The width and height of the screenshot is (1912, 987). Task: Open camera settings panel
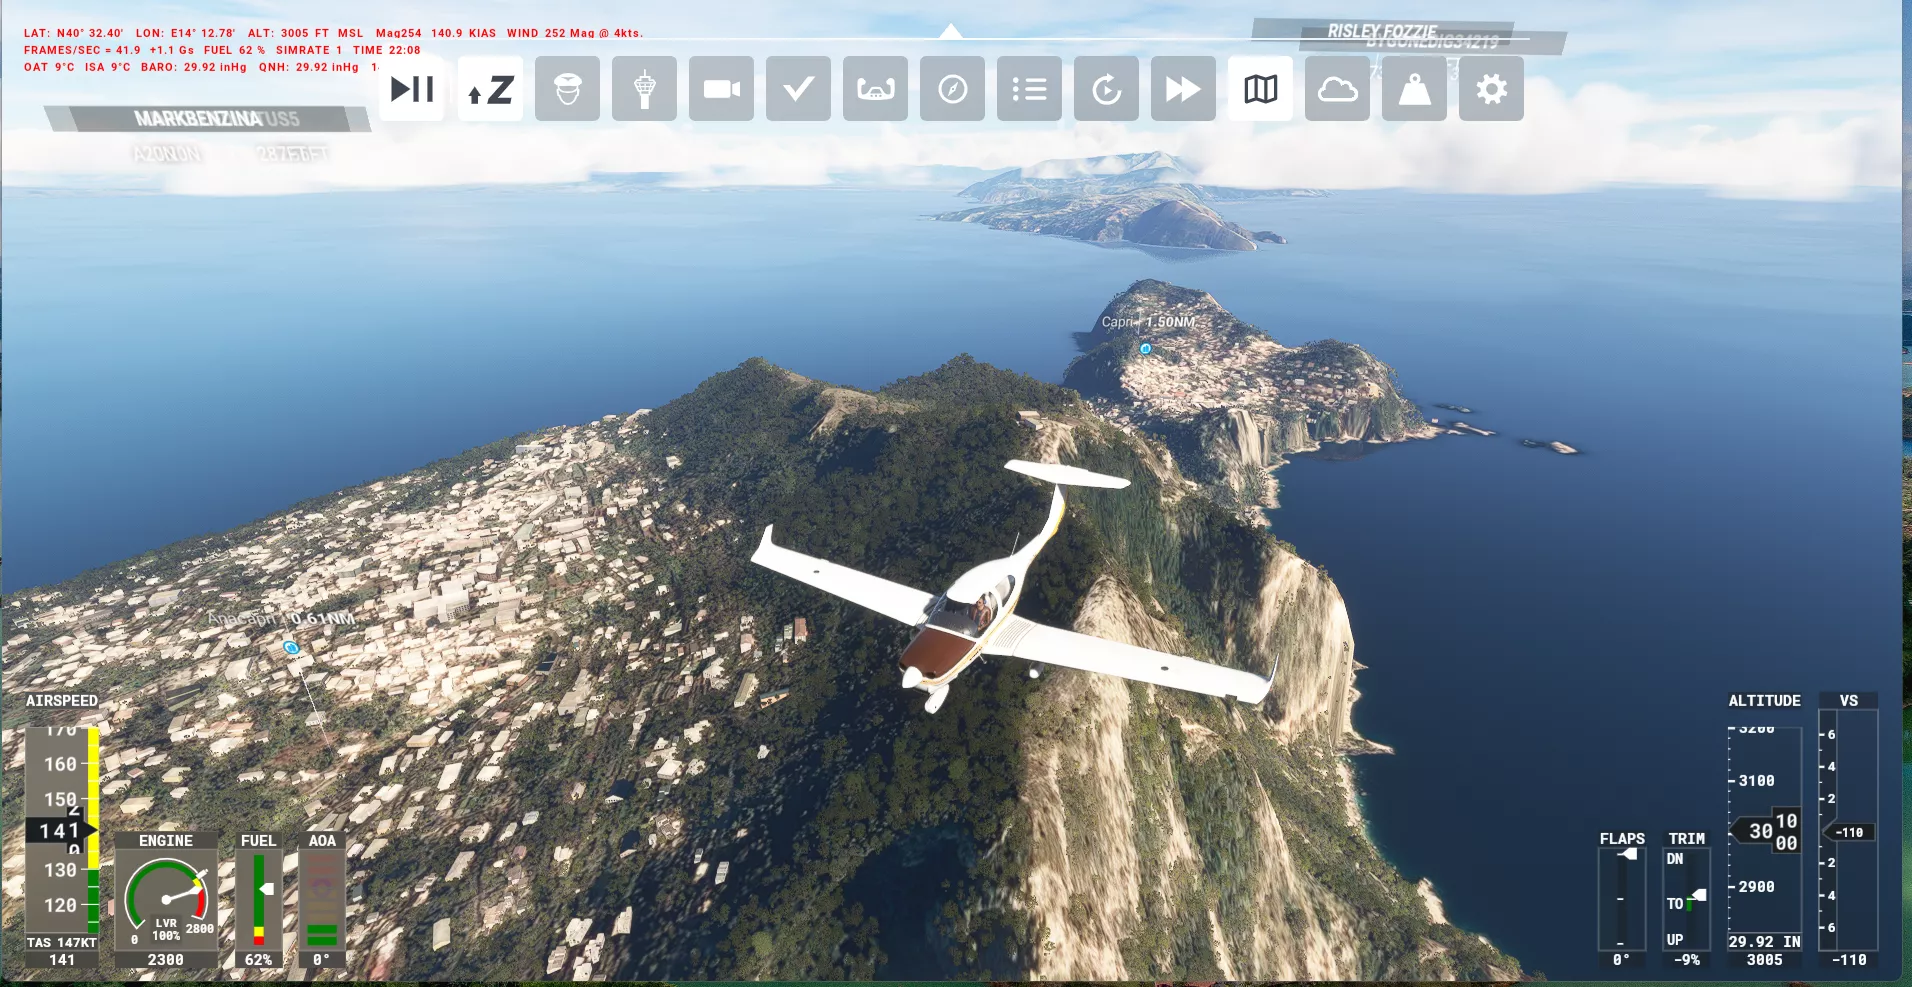point(721,89)
